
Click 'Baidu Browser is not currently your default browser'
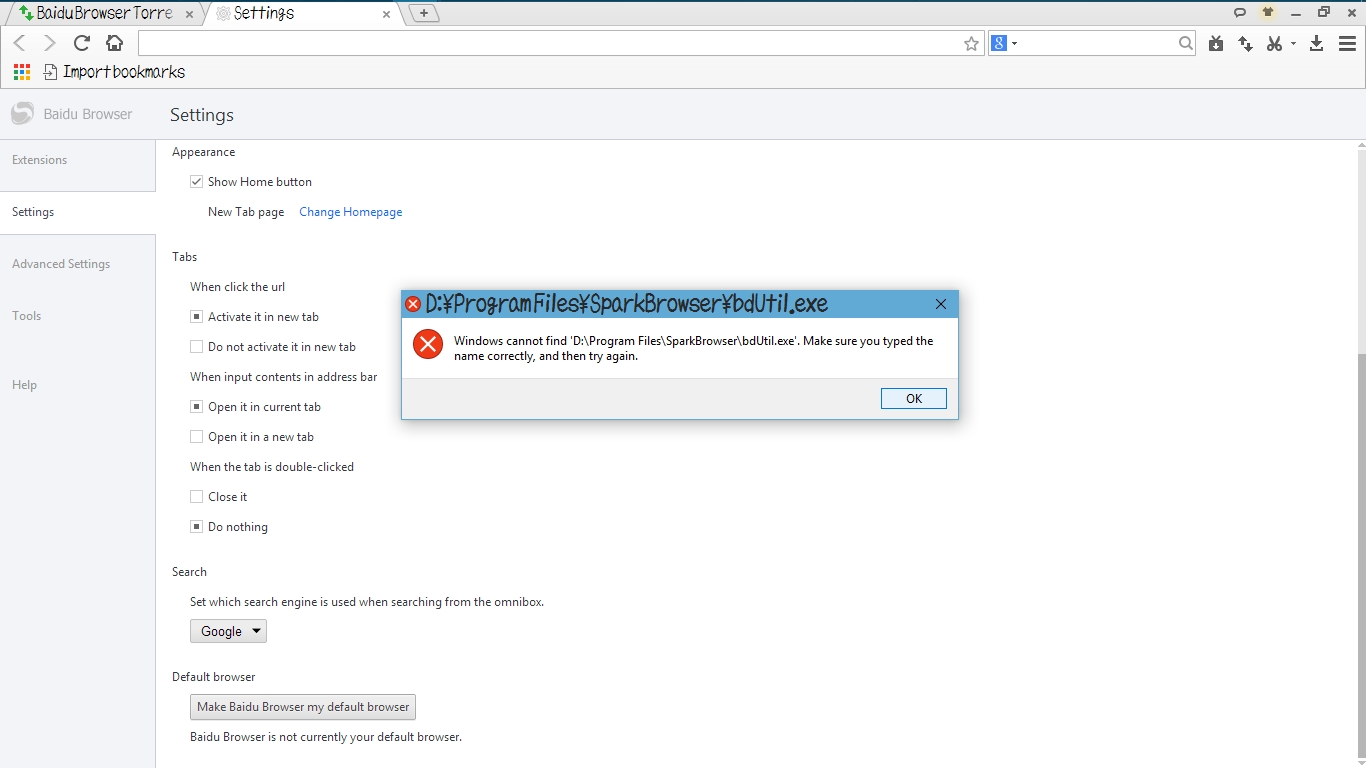[326, 737]
